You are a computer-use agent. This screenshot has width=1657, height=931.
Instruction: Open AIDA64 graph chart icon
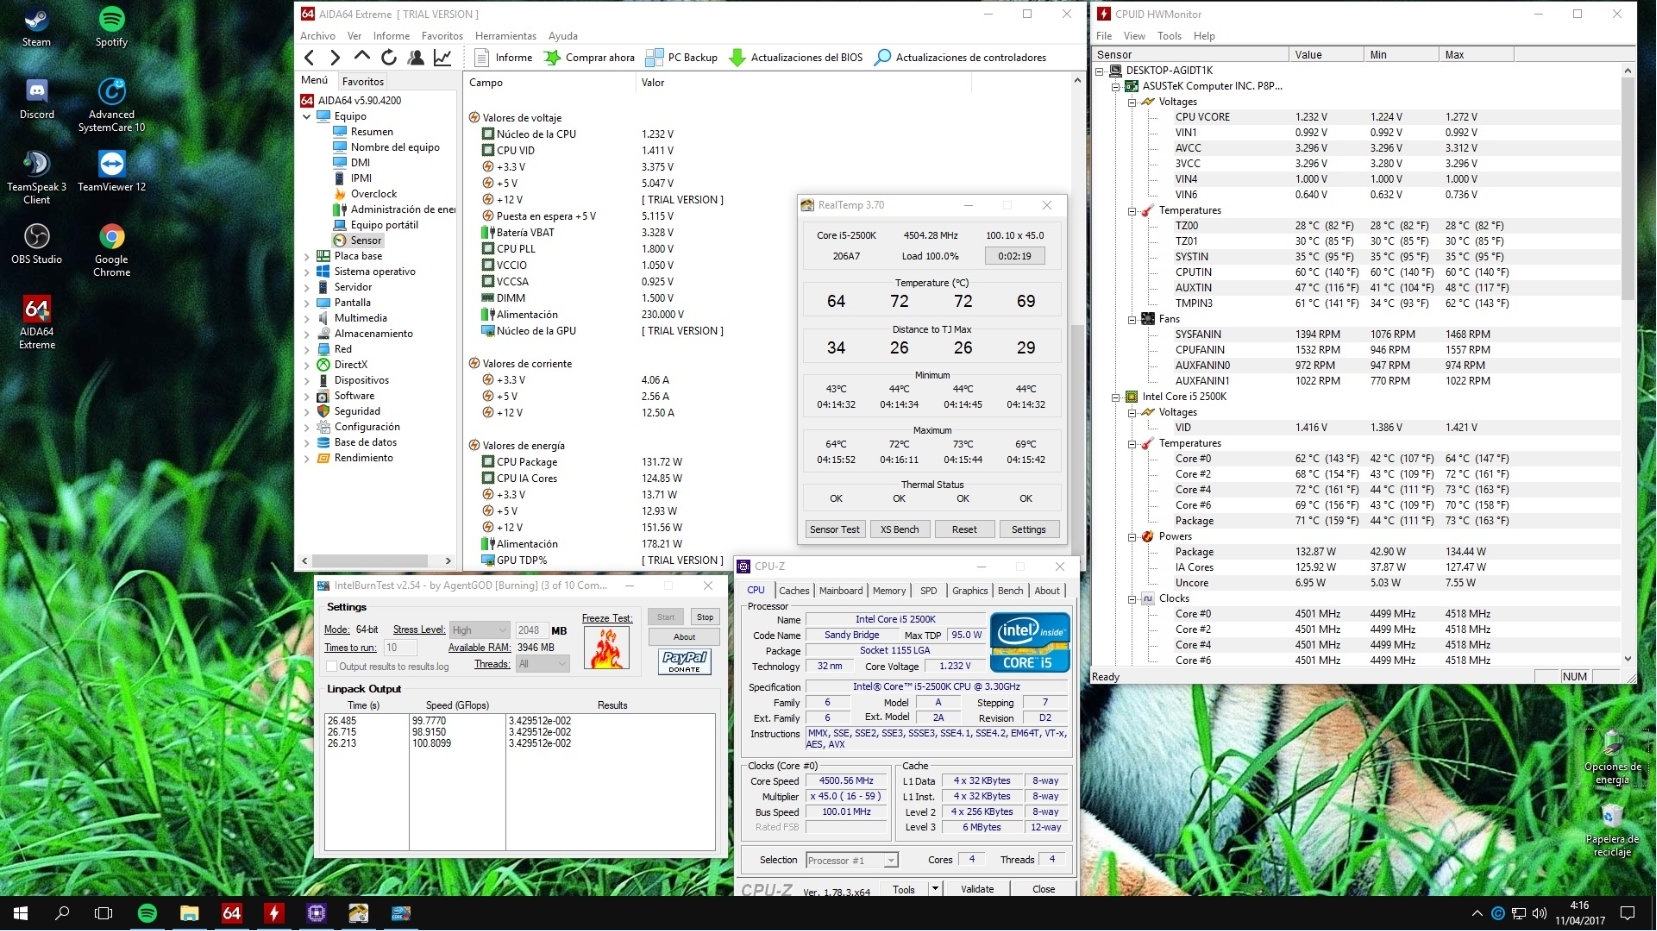pyautogui.click(x=442, y=57)
